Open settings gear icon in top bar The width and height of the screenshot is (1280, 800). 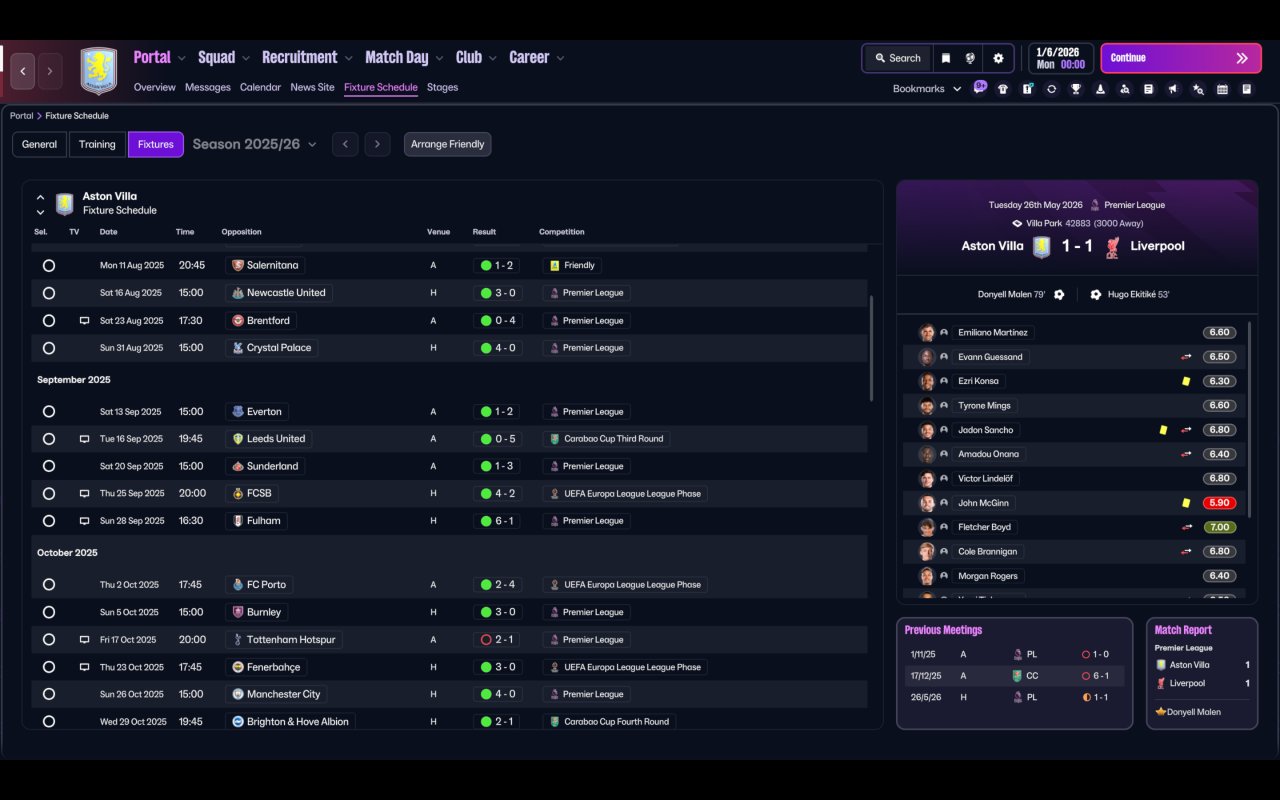coord(998,58)
